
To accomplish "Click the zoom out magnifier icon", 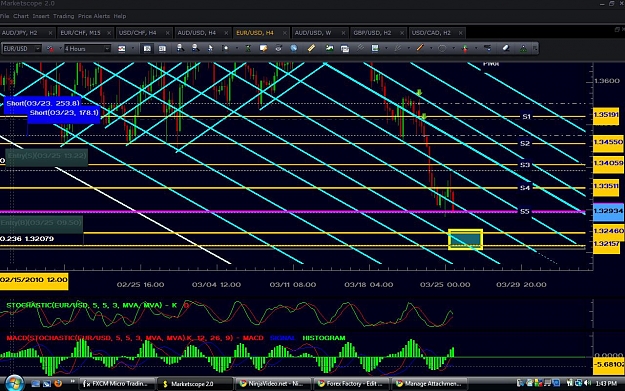I will (x=195, y=48).
